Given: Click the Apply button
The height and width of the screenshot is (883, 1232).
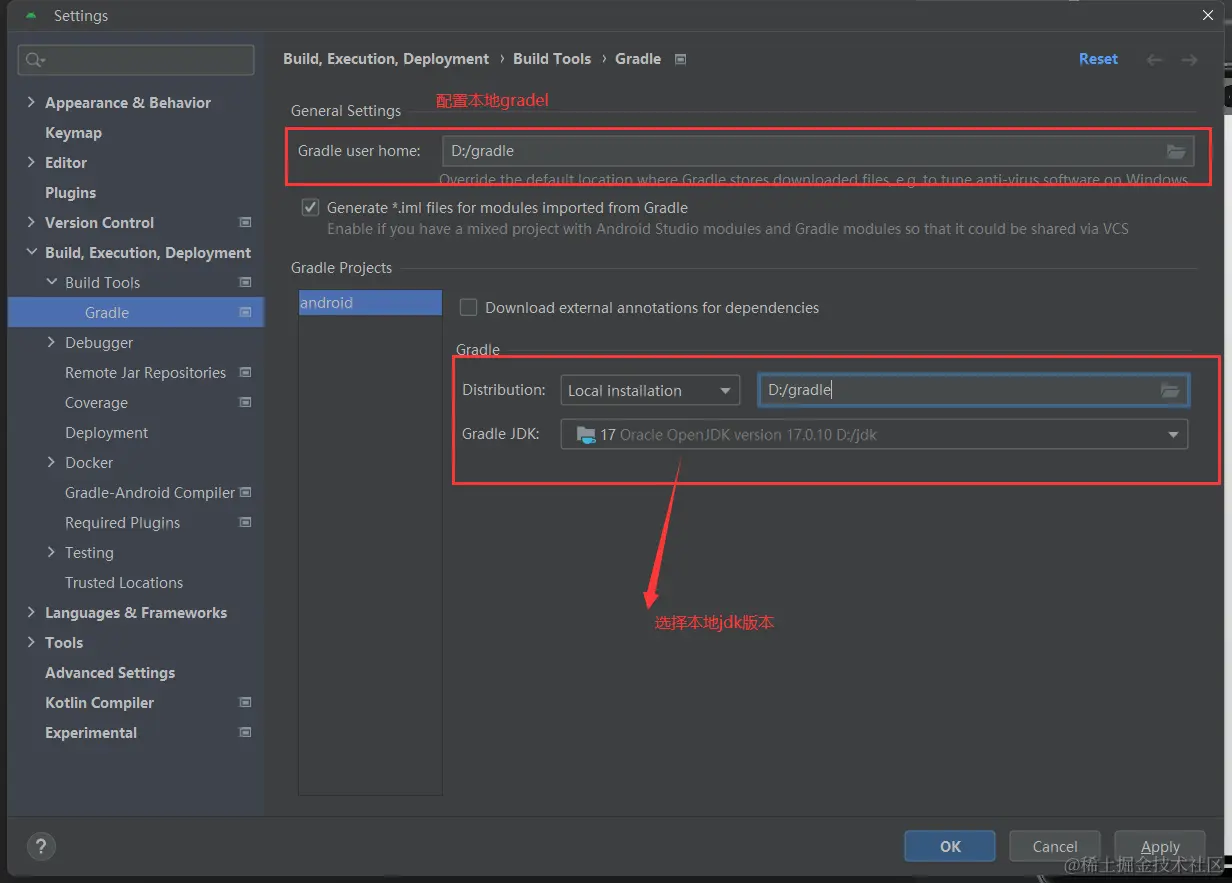Looking at the screenshot, I should pyautogui.click(x=1160, y=846).
